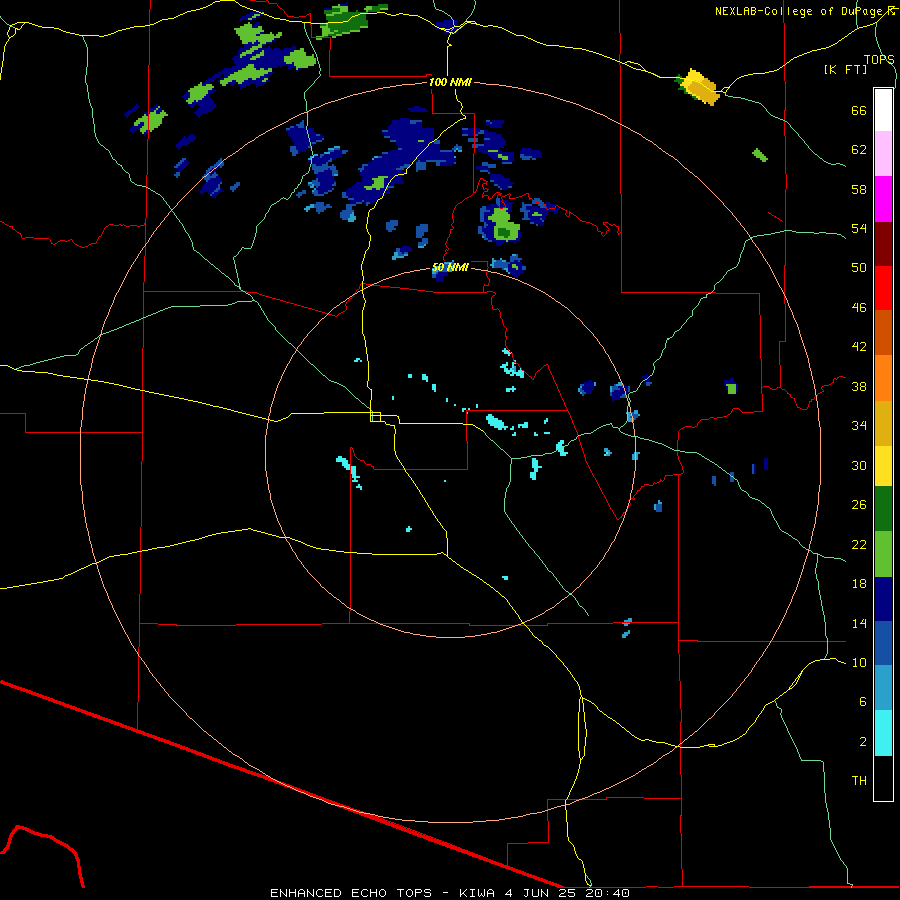Viewport: 900px width, 900px height.
Task: Click the orange legend swatch near 38
Action: pyautogui.click(x=883, y=377)
